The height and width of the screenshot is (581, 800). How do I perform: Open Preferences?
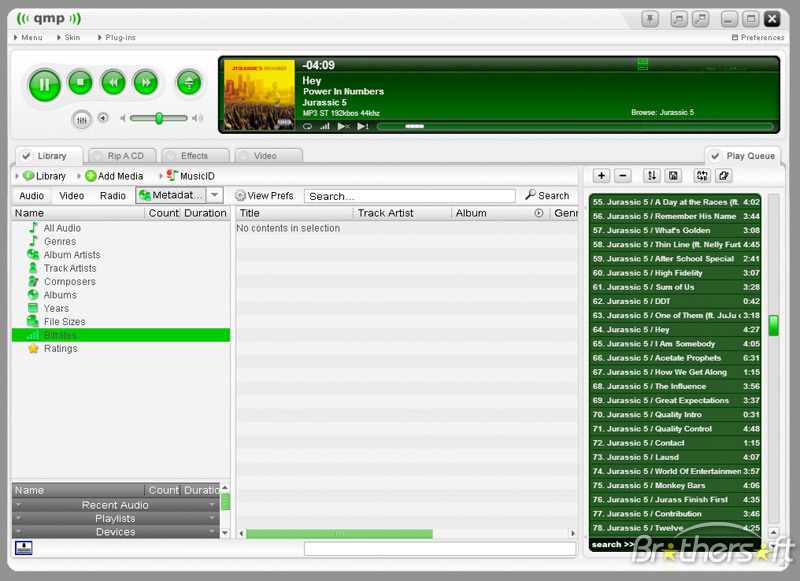(x=758, y=38)
